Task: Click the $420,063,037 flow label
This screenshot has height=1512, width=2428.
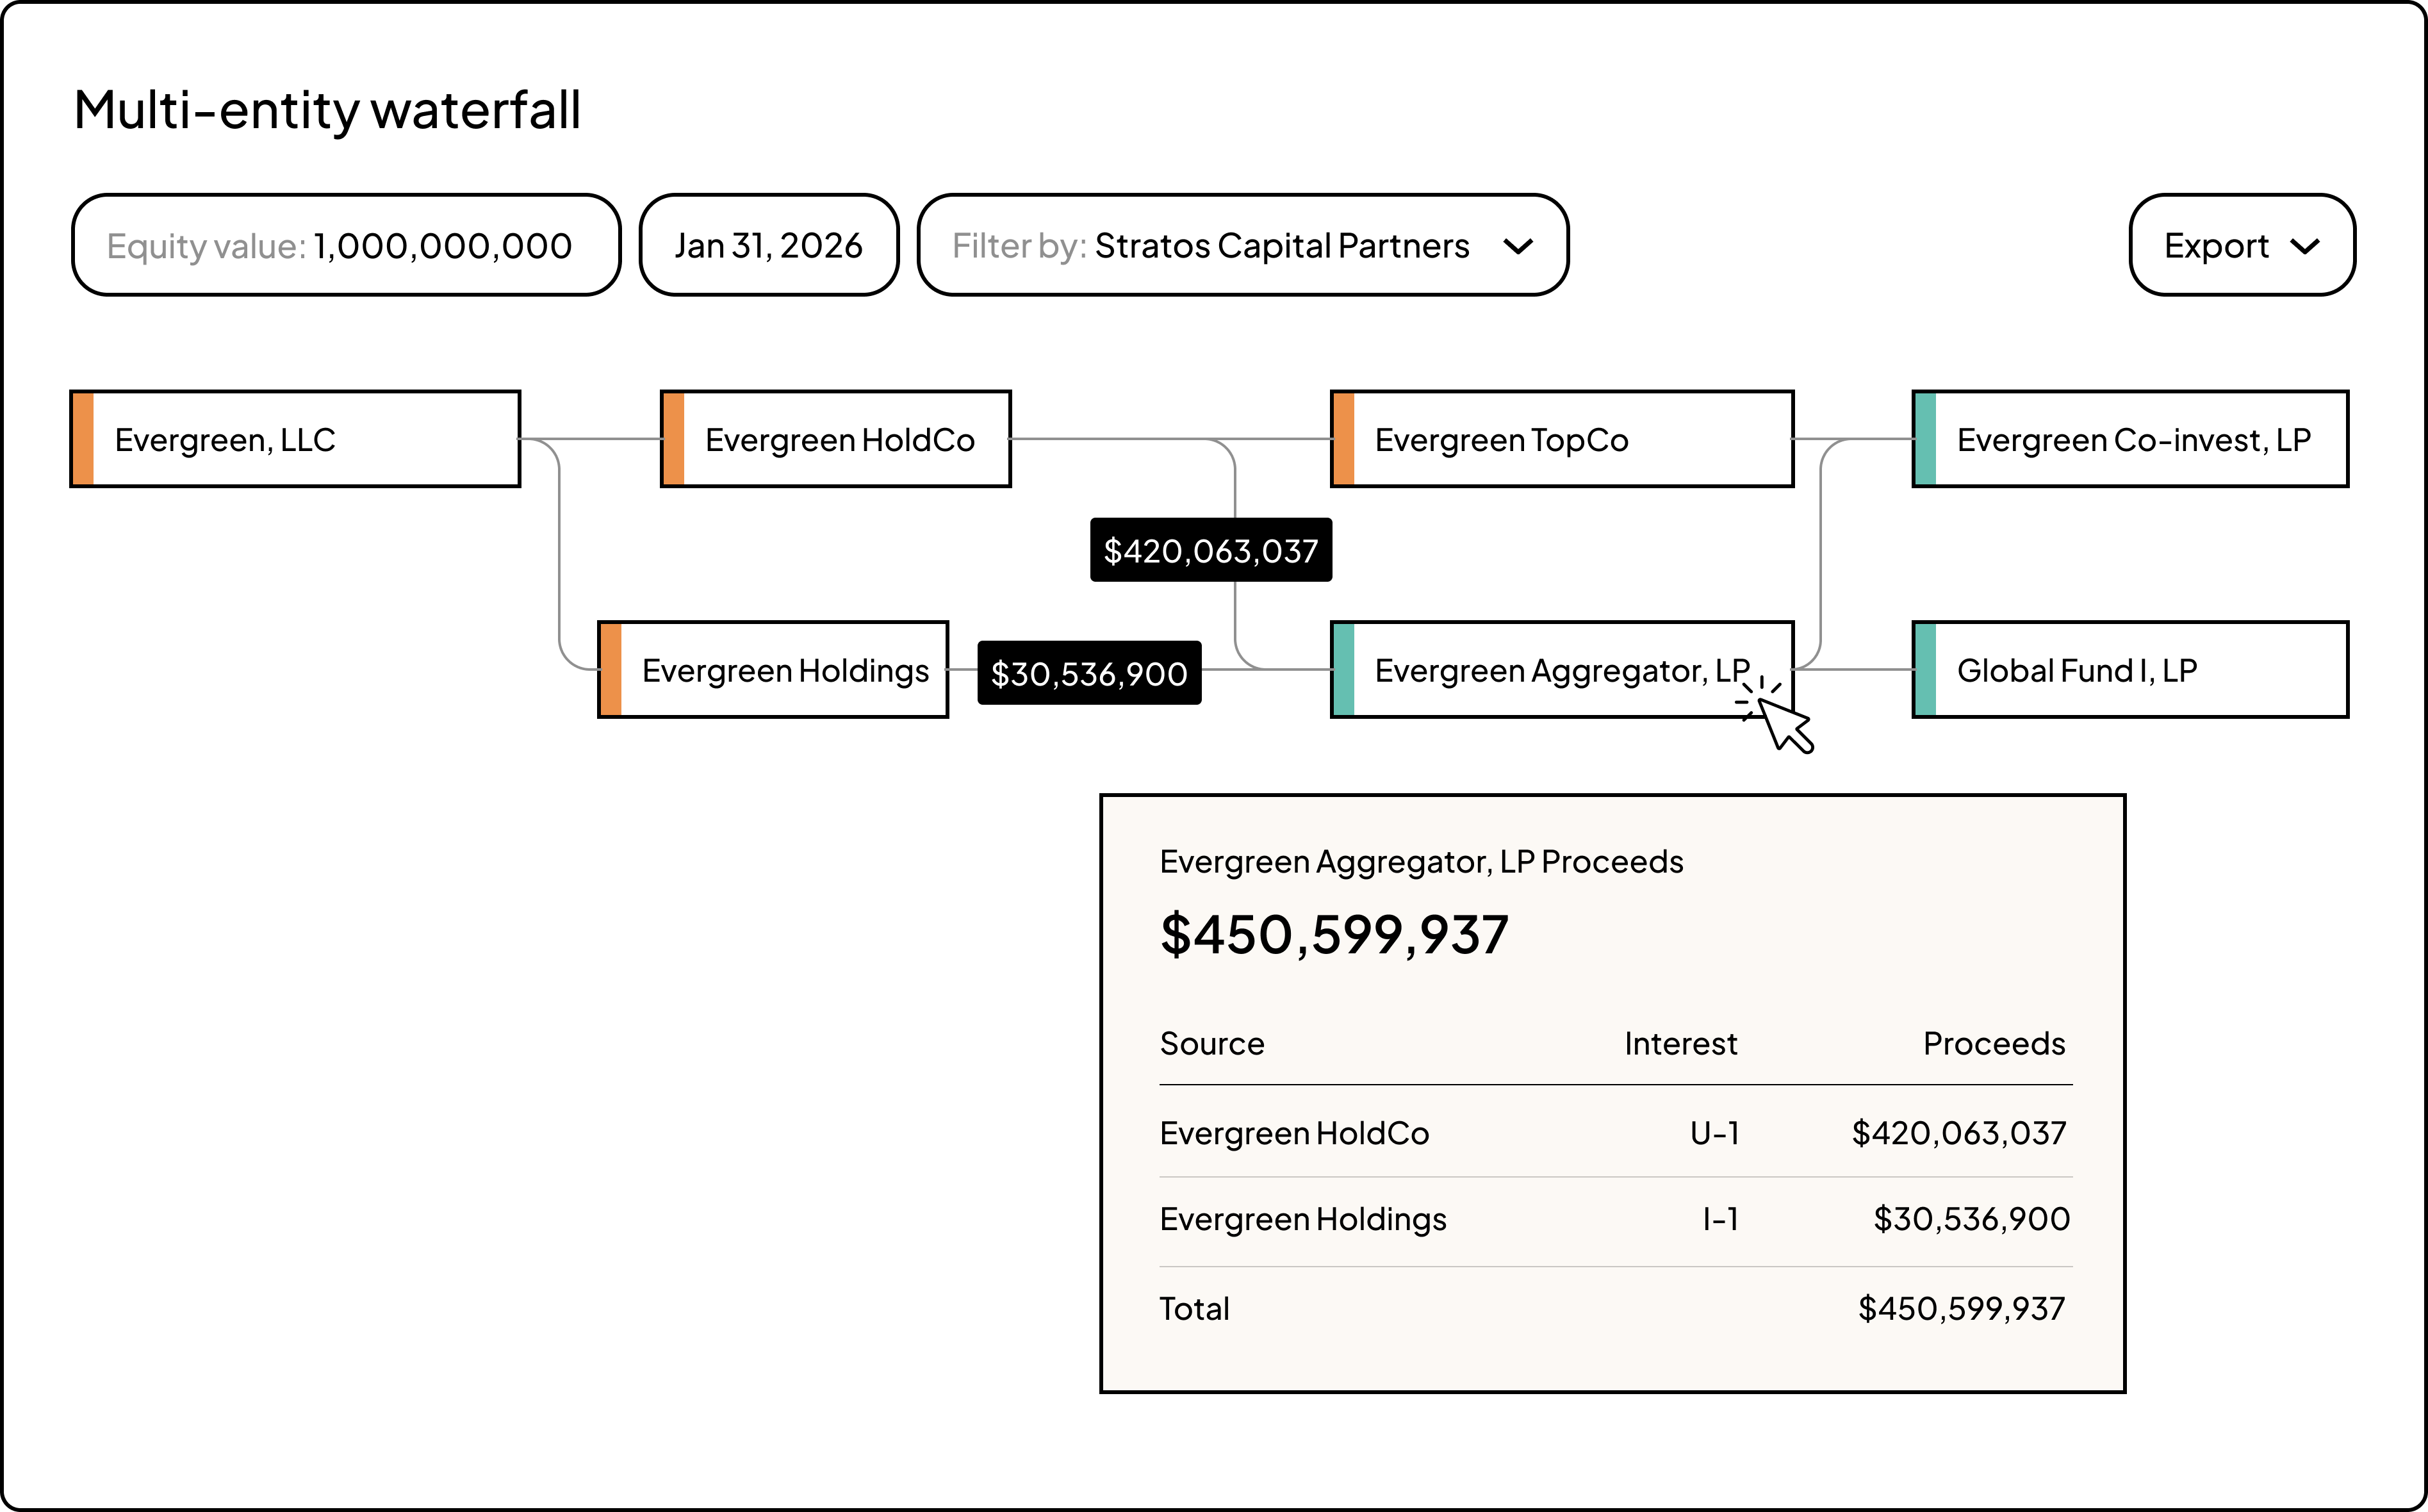Action: coord(1210,550)
